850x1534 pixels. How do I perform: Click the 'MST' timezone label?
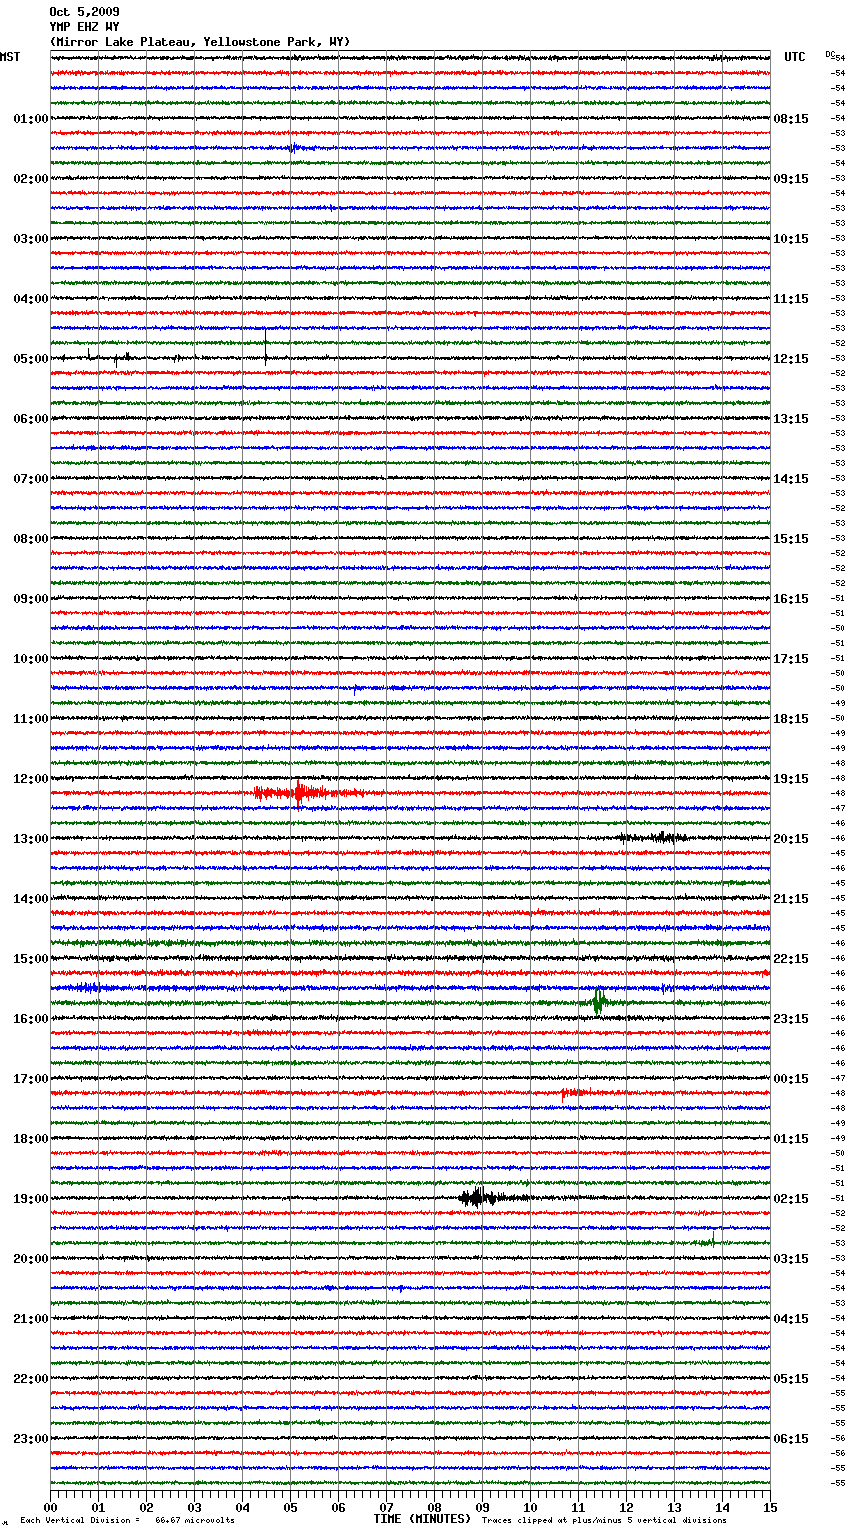10,57
